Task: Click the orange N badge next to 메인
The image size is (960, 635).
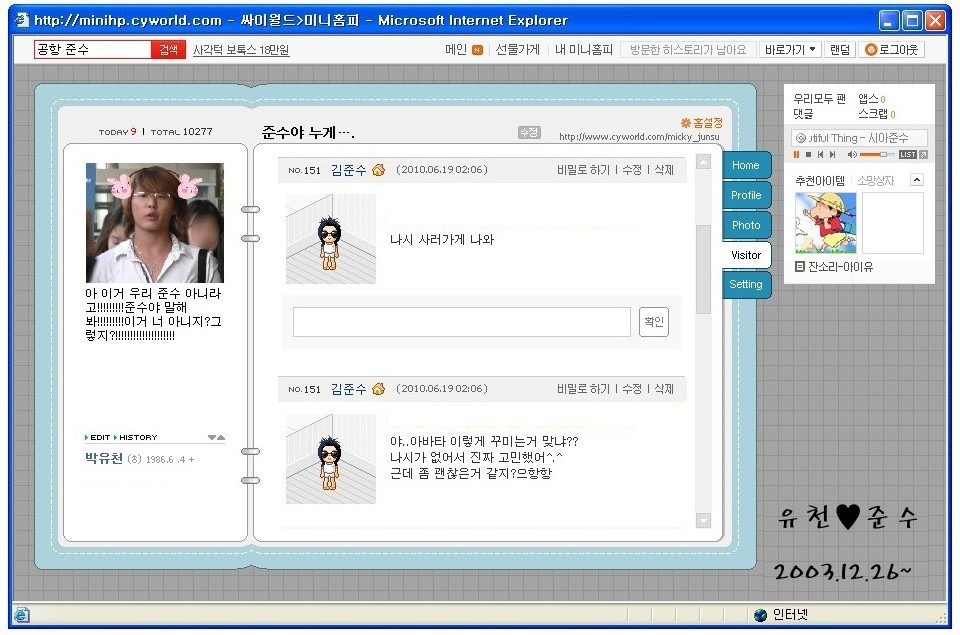Action: pos(478,50)
